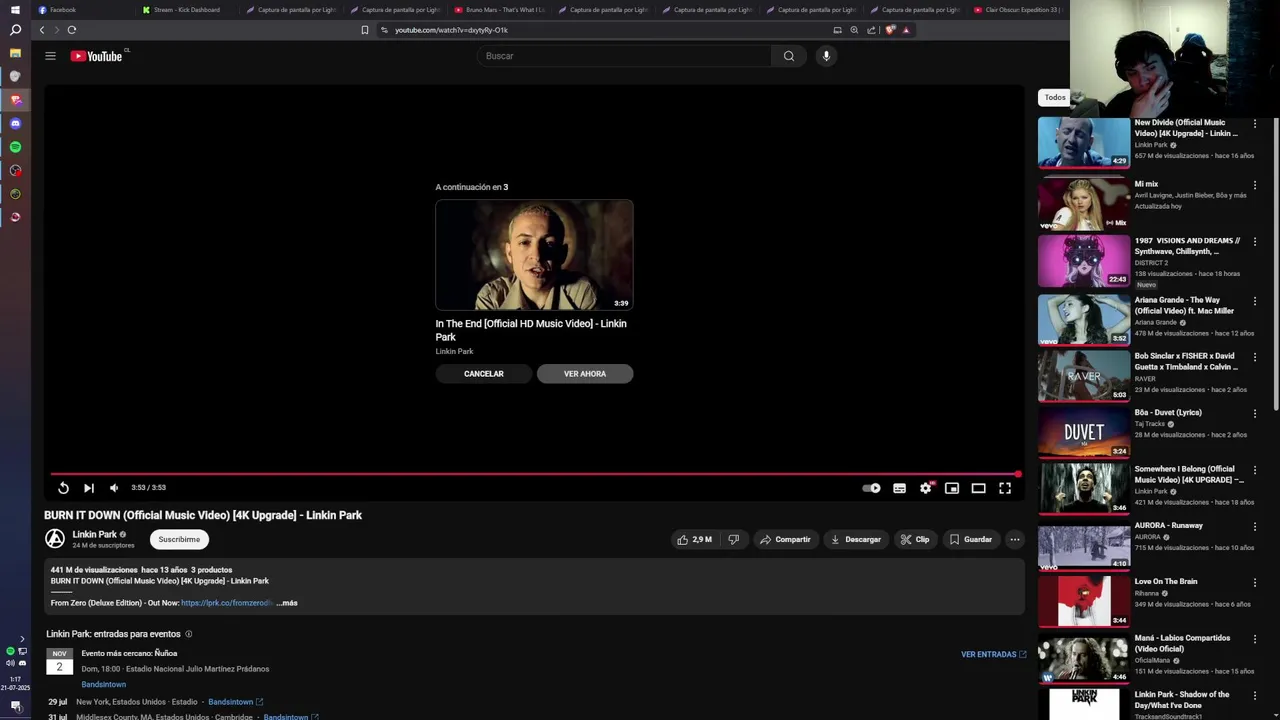This screenshot has height=720, width=1280.
Task: Open options for AURORA Runaway
Action: [1255, 526]
